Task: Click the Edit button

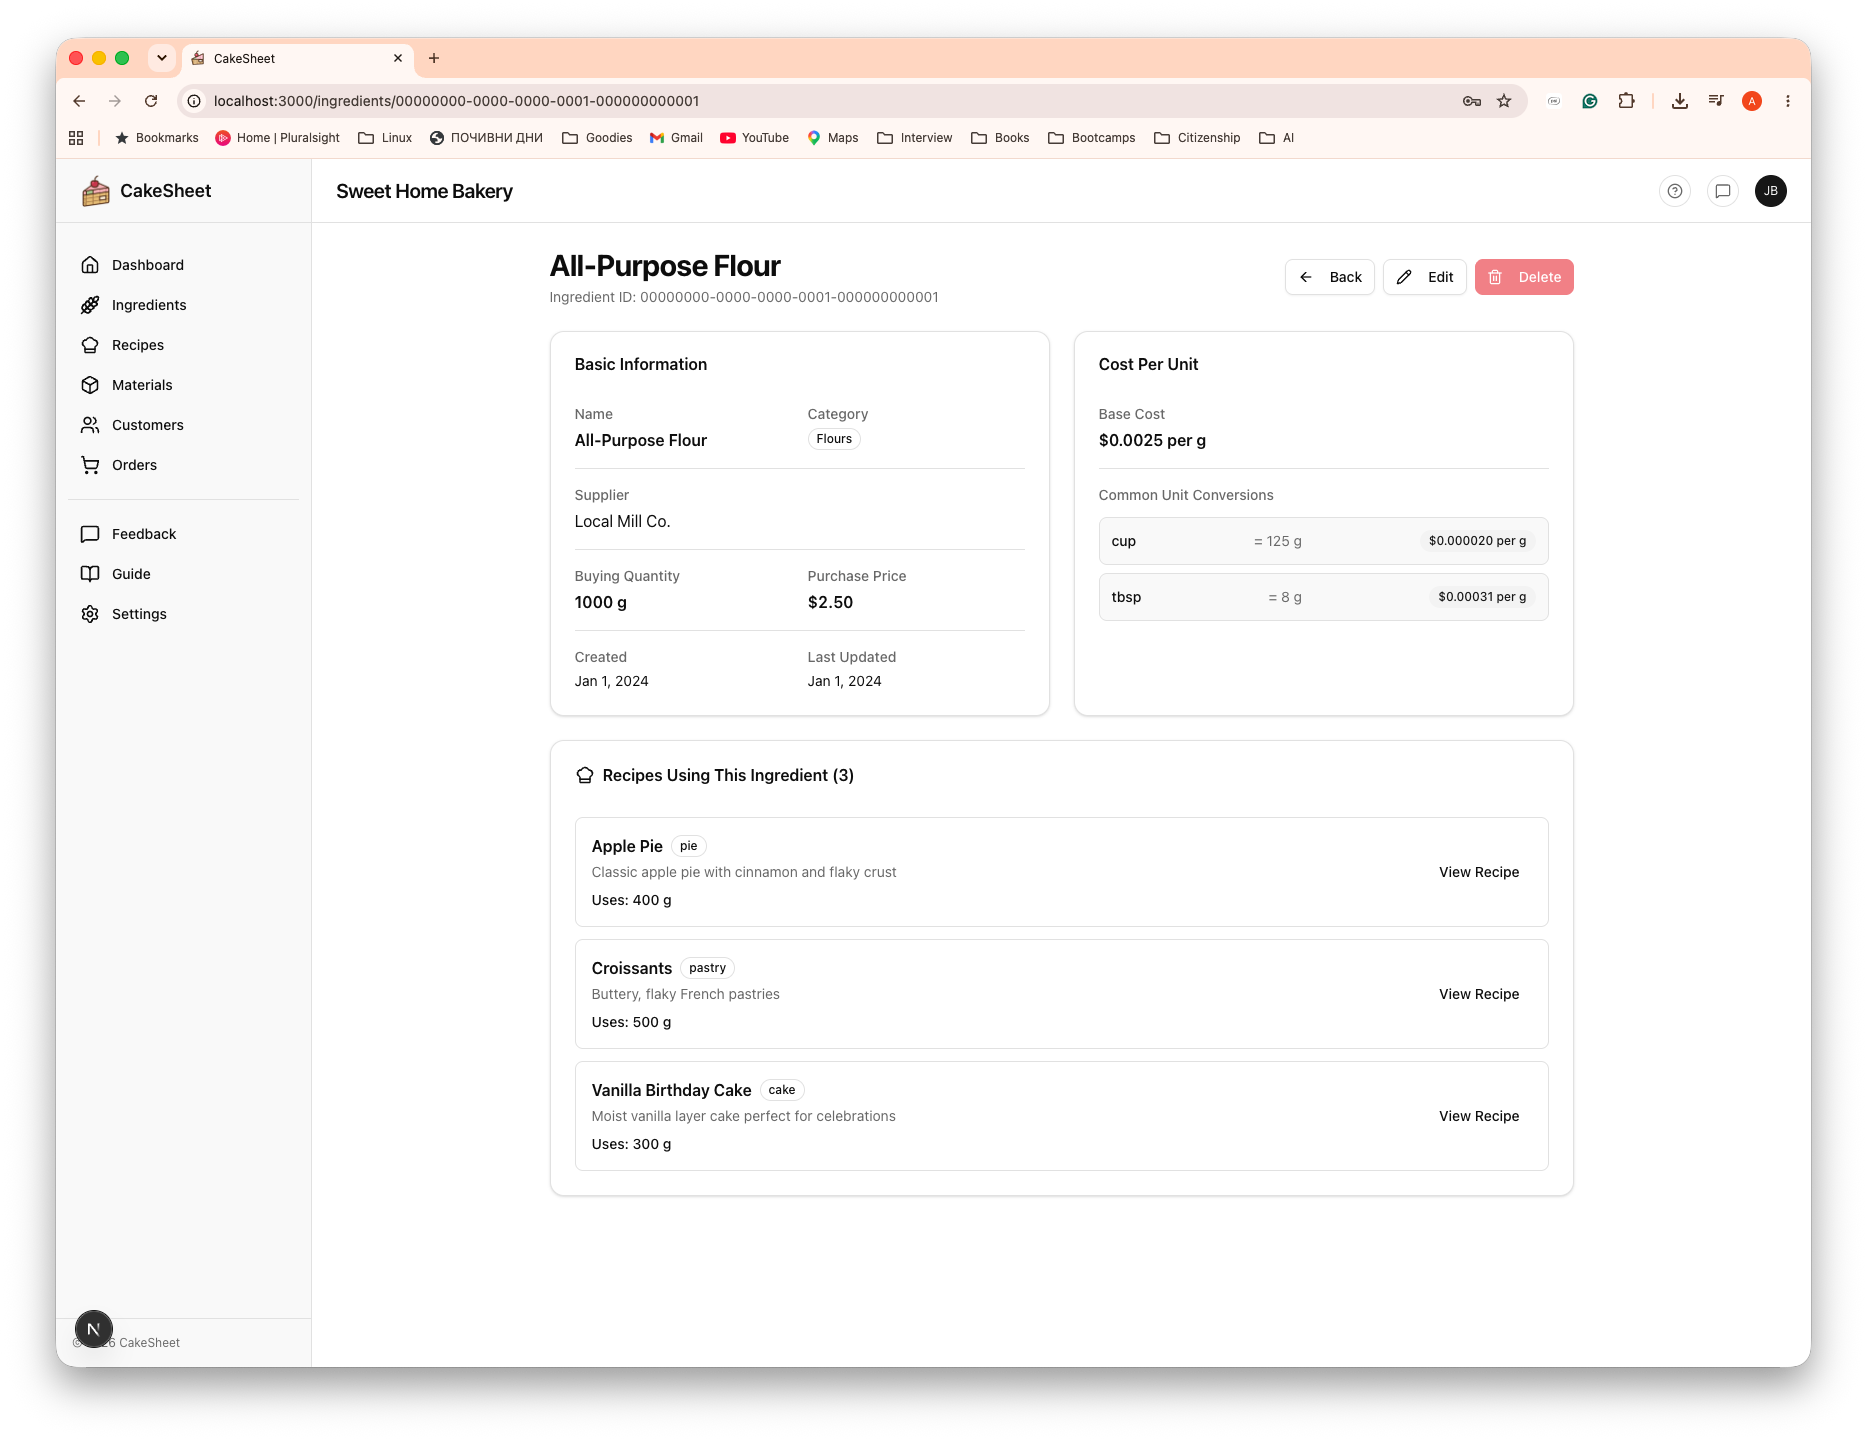Action: (1425, 277)
